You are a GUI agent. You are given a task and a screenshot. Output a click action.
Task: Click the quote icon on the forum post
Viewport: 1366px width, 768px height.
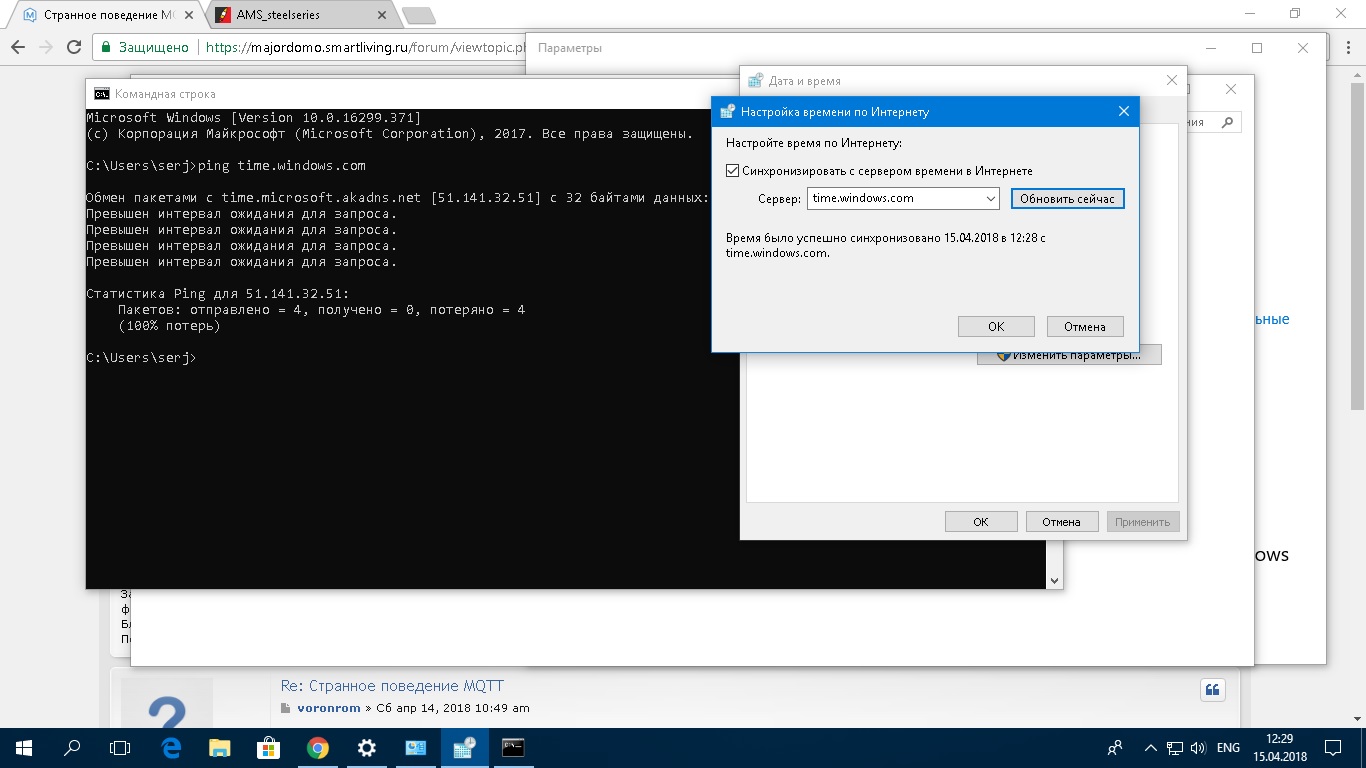(x=1212, y=690)
